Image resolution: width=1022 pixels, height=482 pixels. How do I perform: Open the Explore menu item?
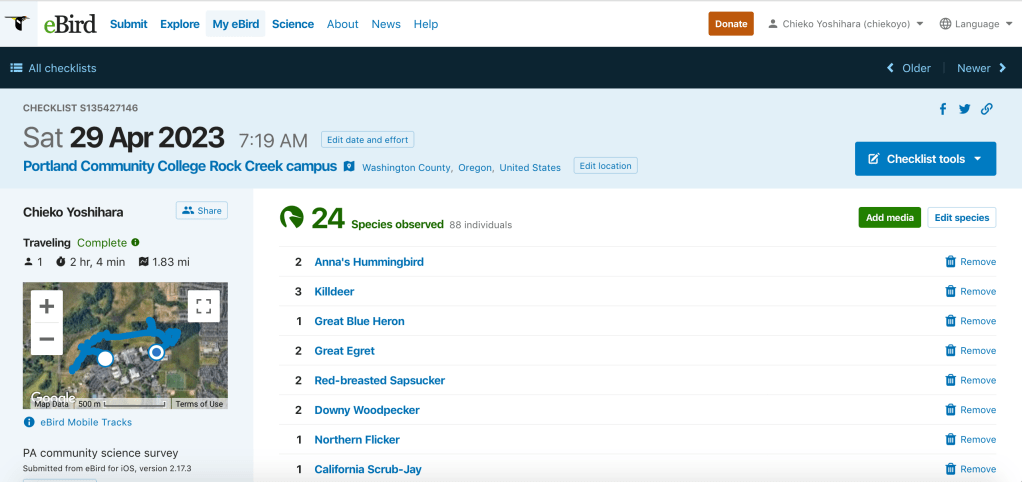(x=180, y=24)
